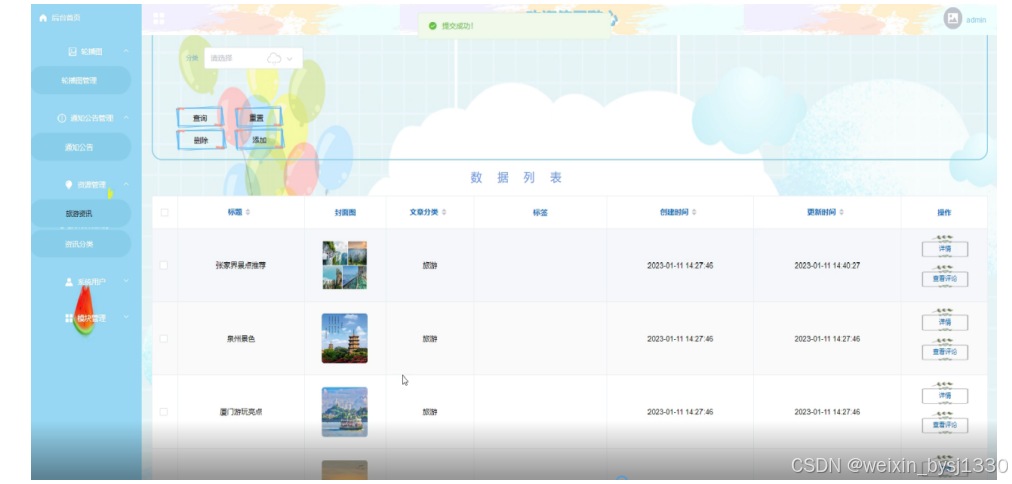This screenshot has width=1012, height=484.
Task: Click the 操作 column header
Action: (944, 212)
